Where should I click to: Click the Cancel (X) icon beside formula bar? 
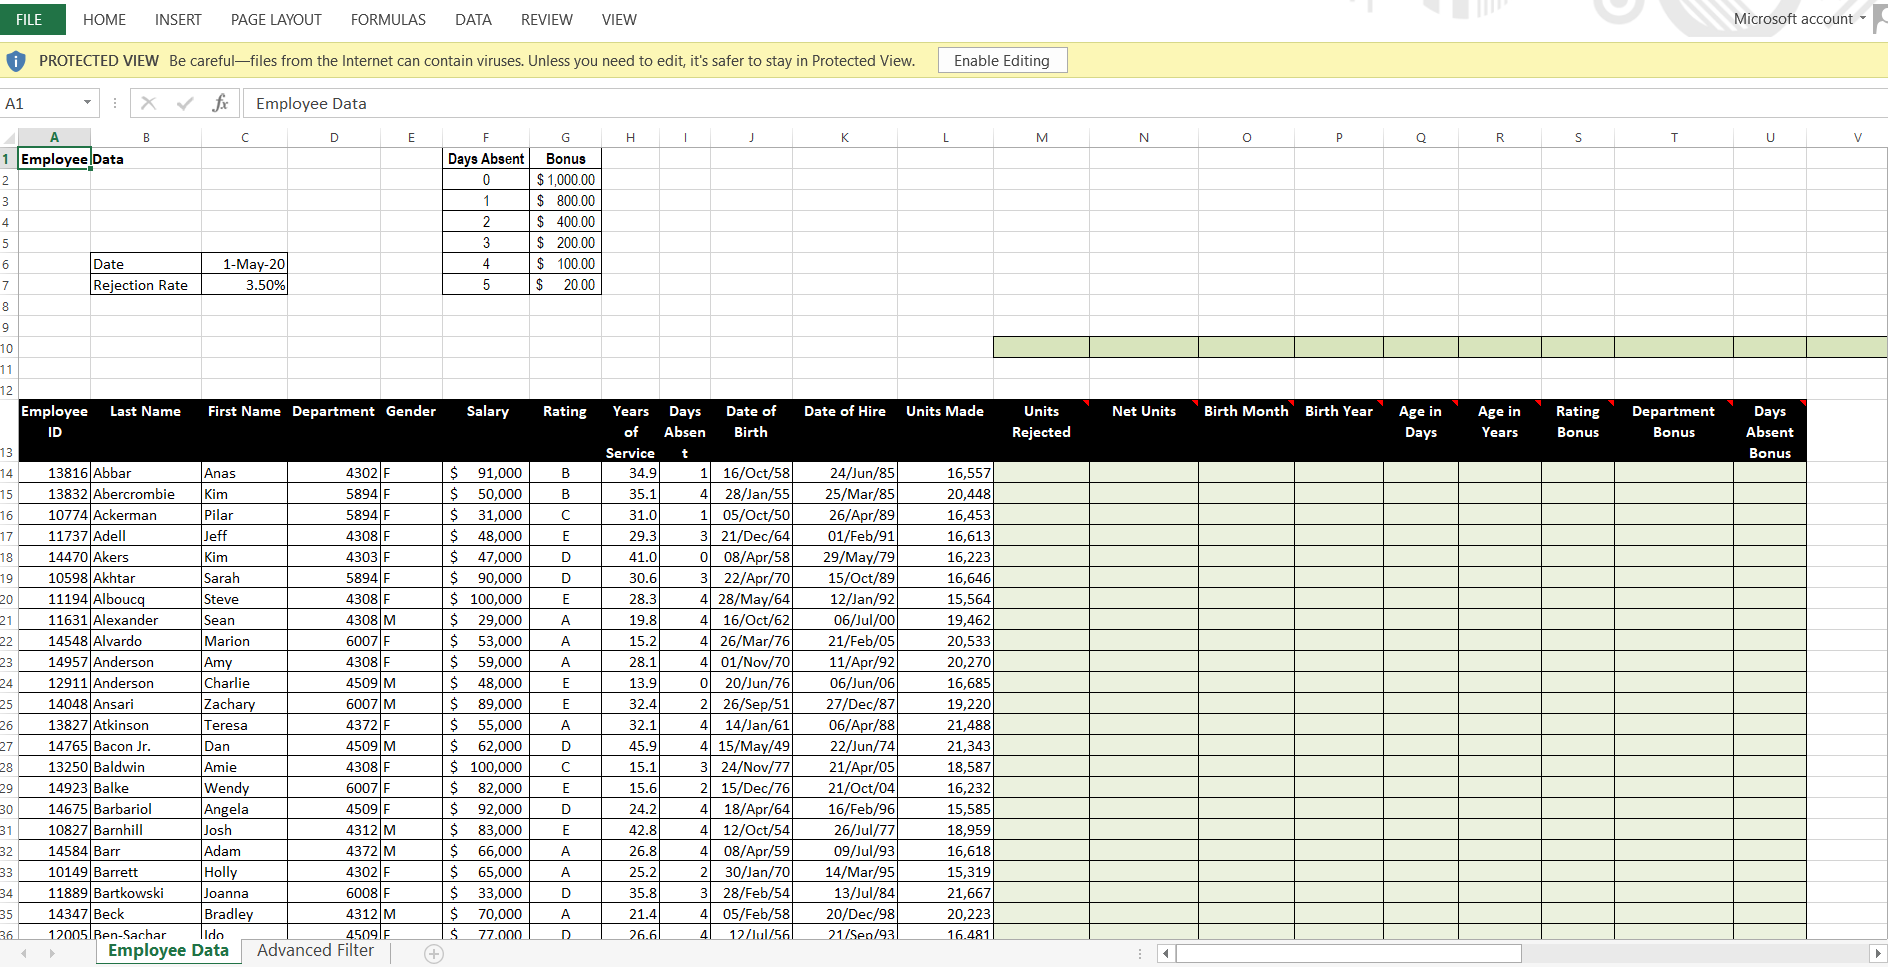point(149,103)
